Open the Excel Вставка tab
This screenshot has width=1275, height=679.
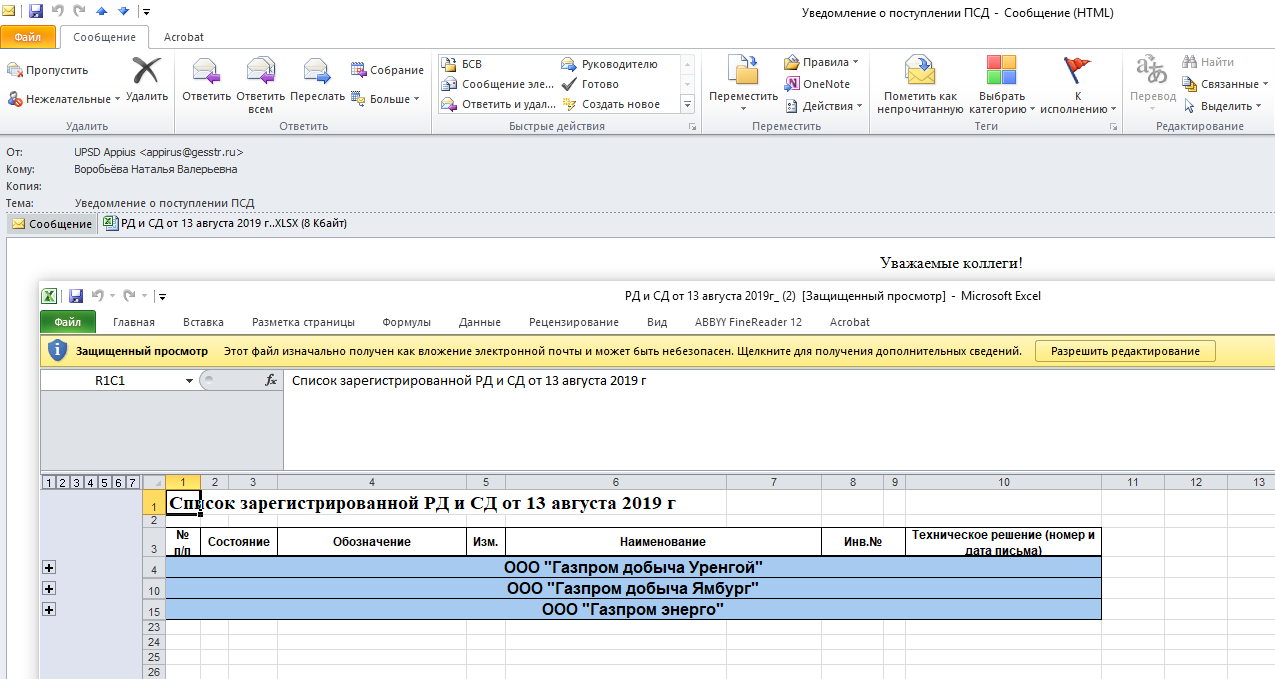coord(204,322)
